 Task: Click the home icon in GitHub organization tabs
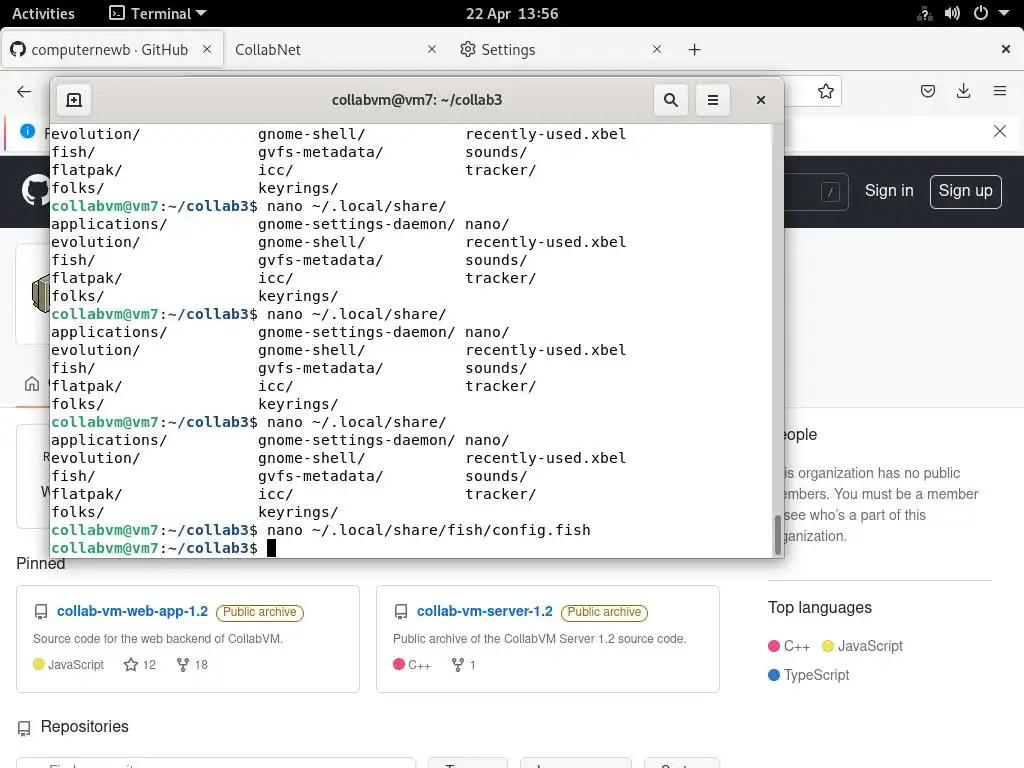(31, 383)
